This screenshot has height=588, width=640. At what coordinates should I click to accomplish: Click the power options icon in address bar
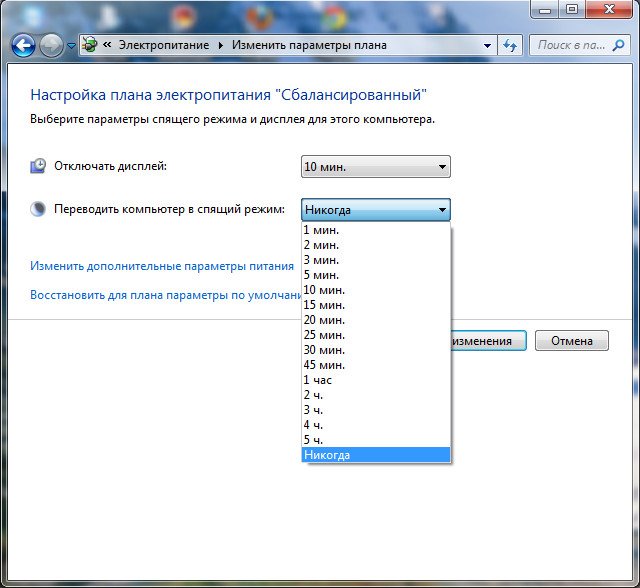pyautogui.click(x=90, y=44)
